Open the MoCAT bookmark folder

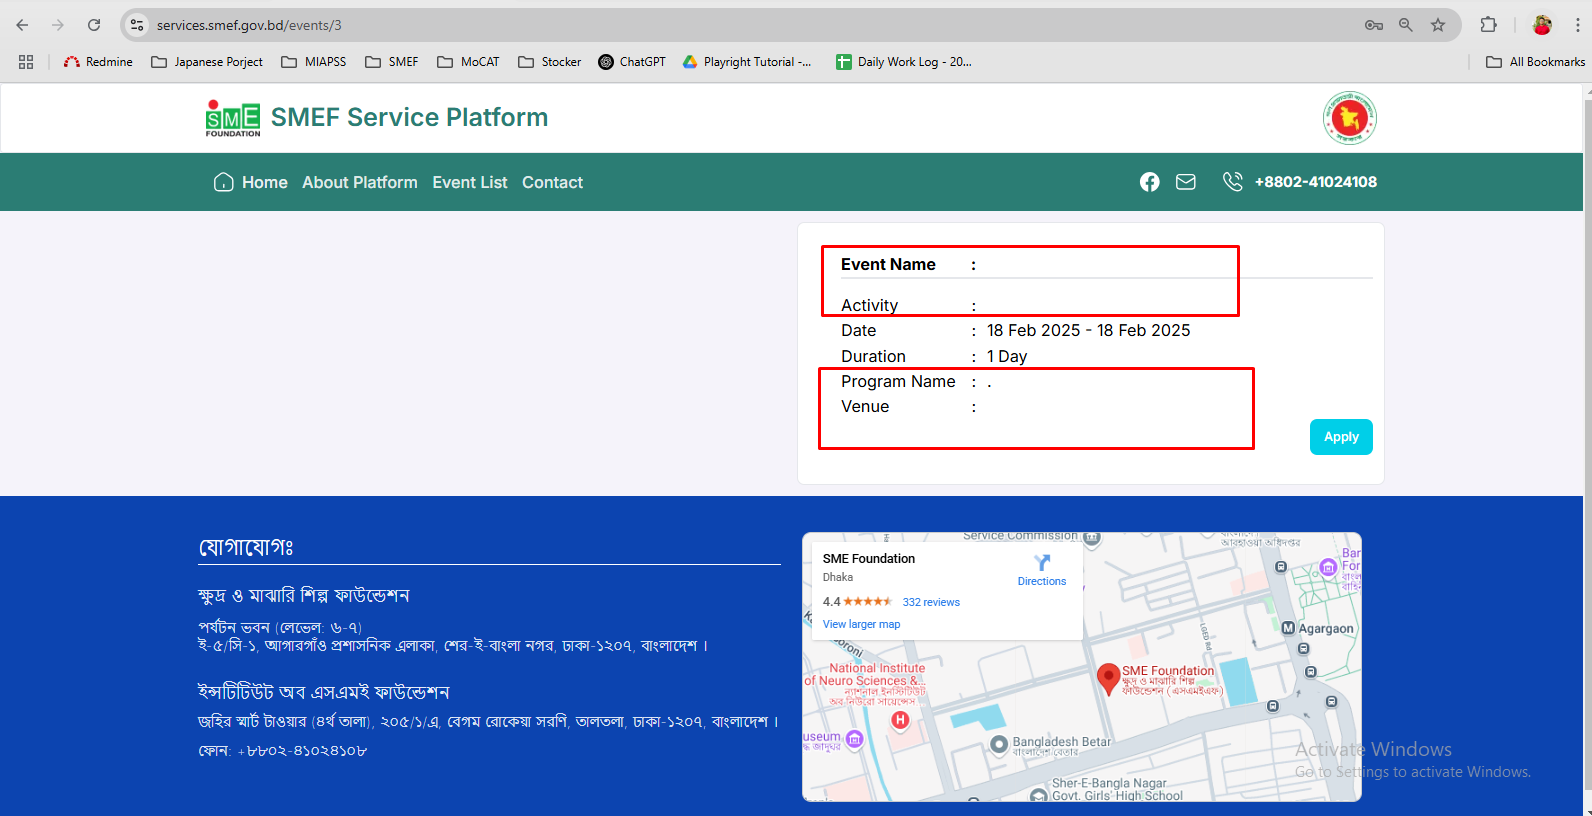click(468, 62)
